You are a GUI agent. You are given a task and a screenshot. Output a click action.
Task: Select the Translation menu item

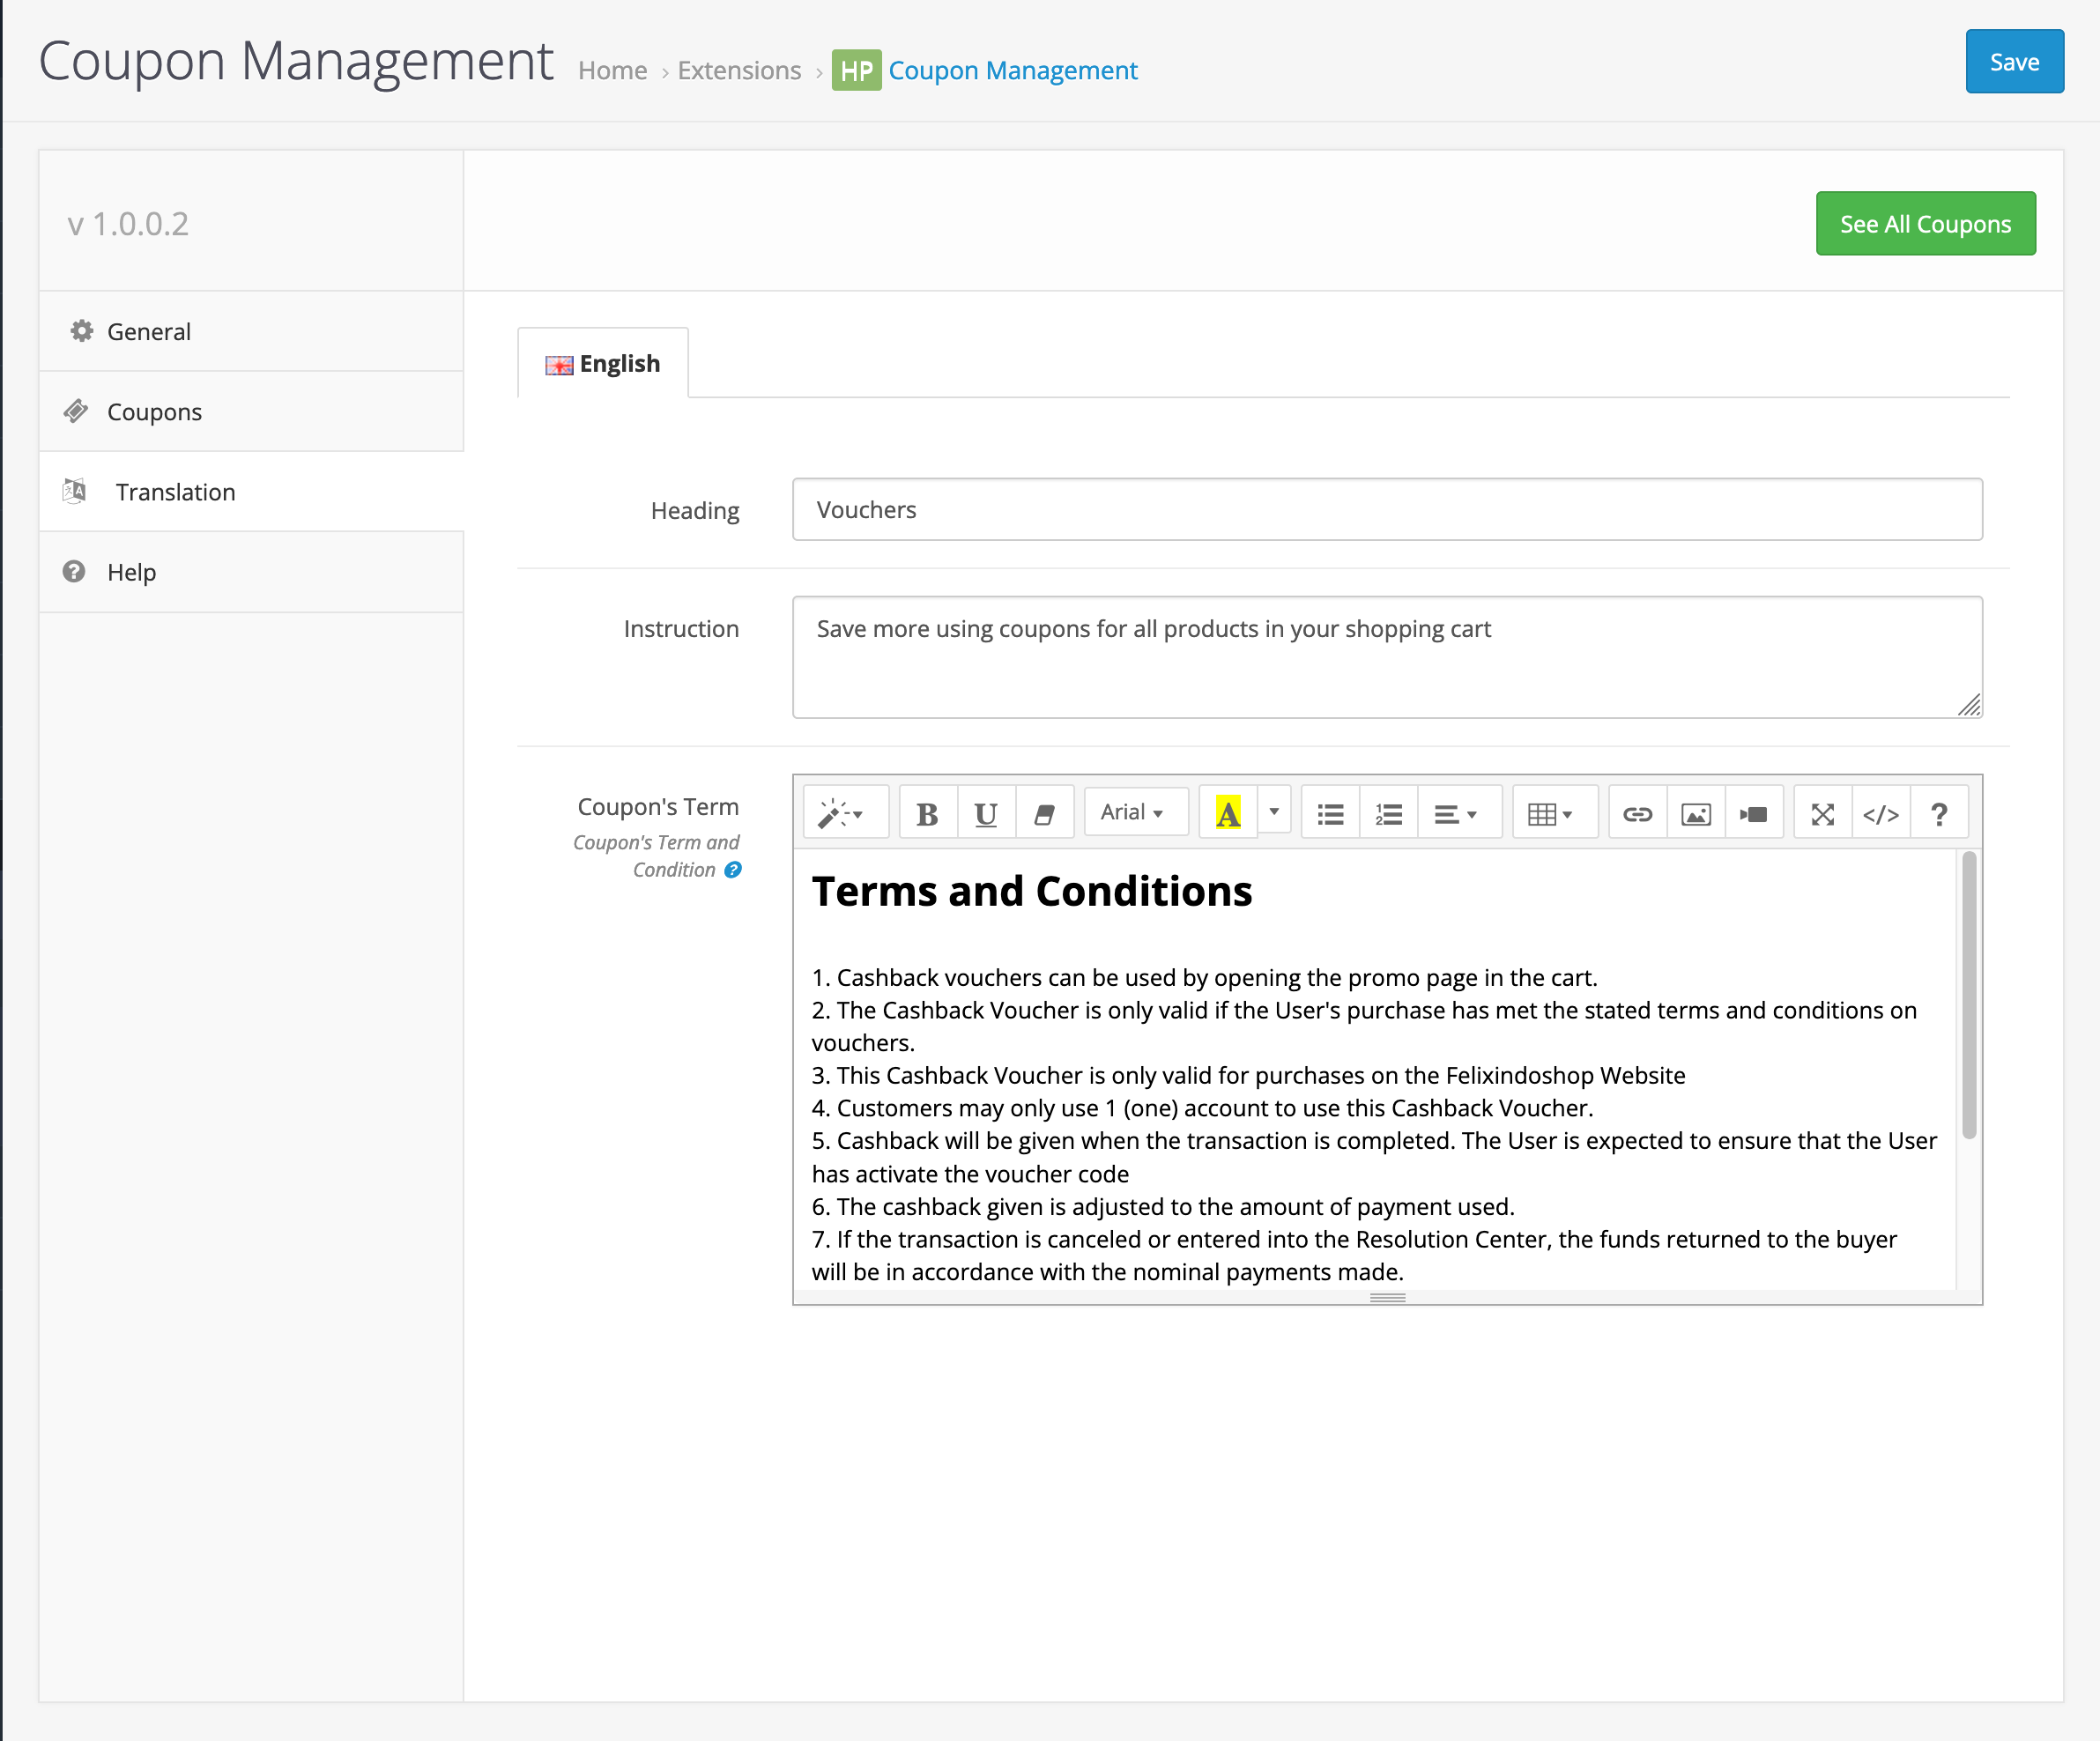251,491
